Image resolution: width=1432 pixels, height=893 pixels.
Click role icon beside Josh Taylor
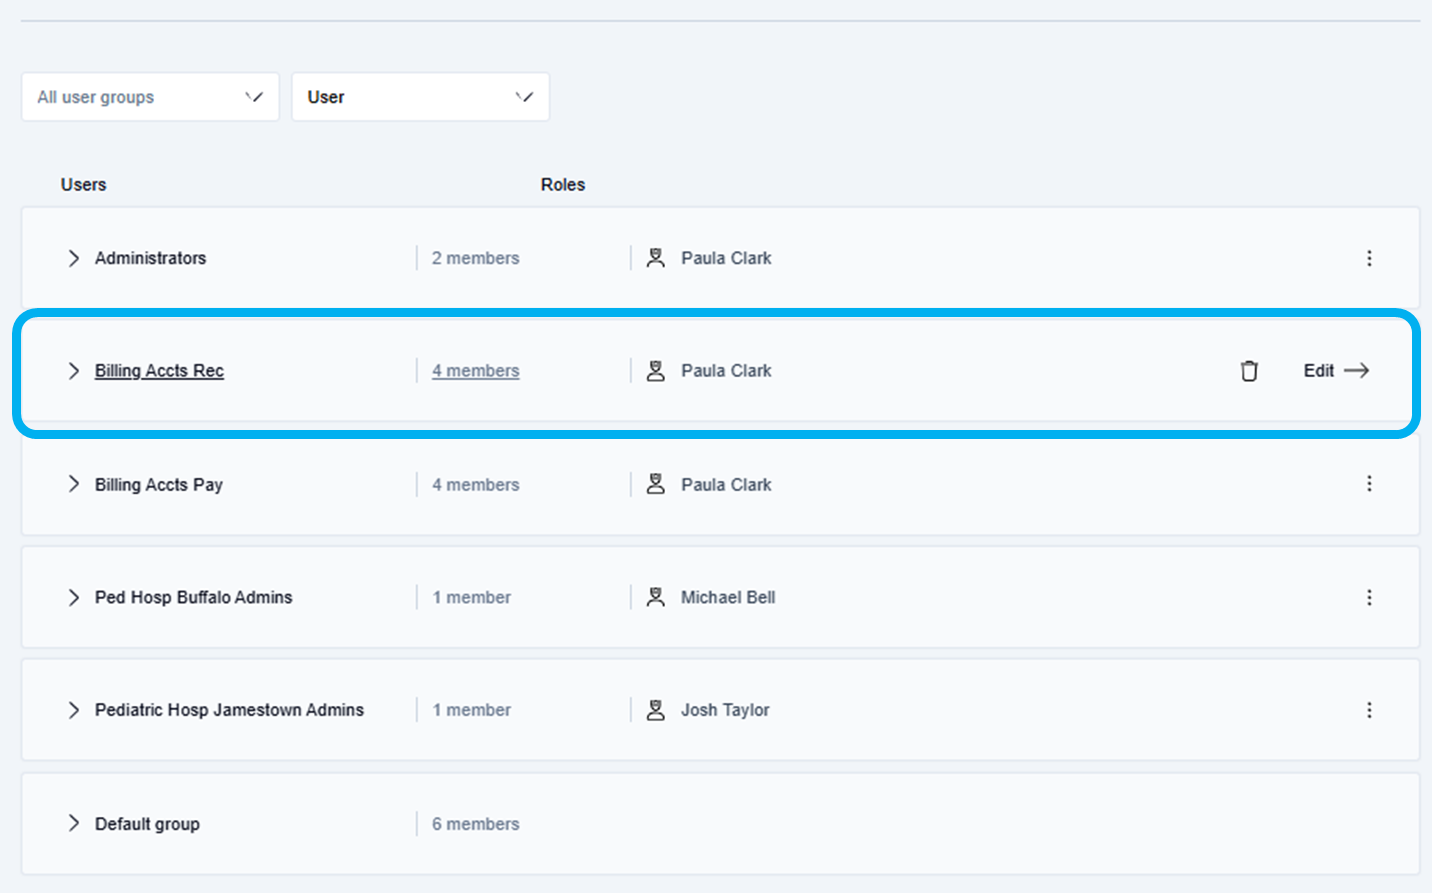point(656,710)
